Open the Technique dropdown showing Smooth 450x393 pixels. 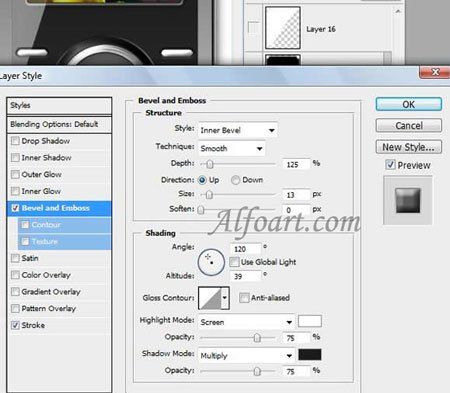click(232, 148)
